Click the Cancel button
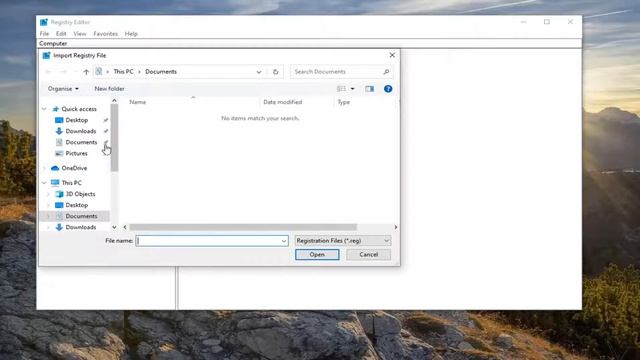Viewport: 640px width, 360px height. click(x=369, y=255)
